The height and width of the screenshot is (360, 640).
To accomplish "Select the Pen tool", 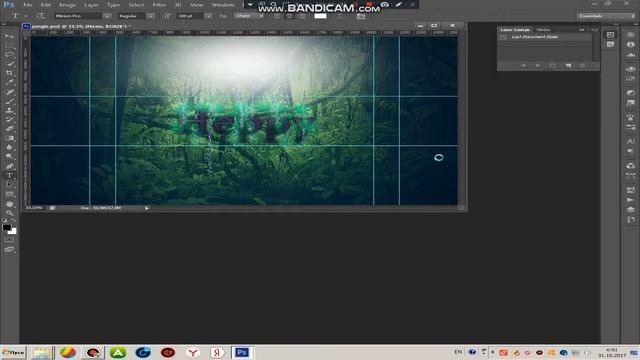I will click(x=9, y=166).
